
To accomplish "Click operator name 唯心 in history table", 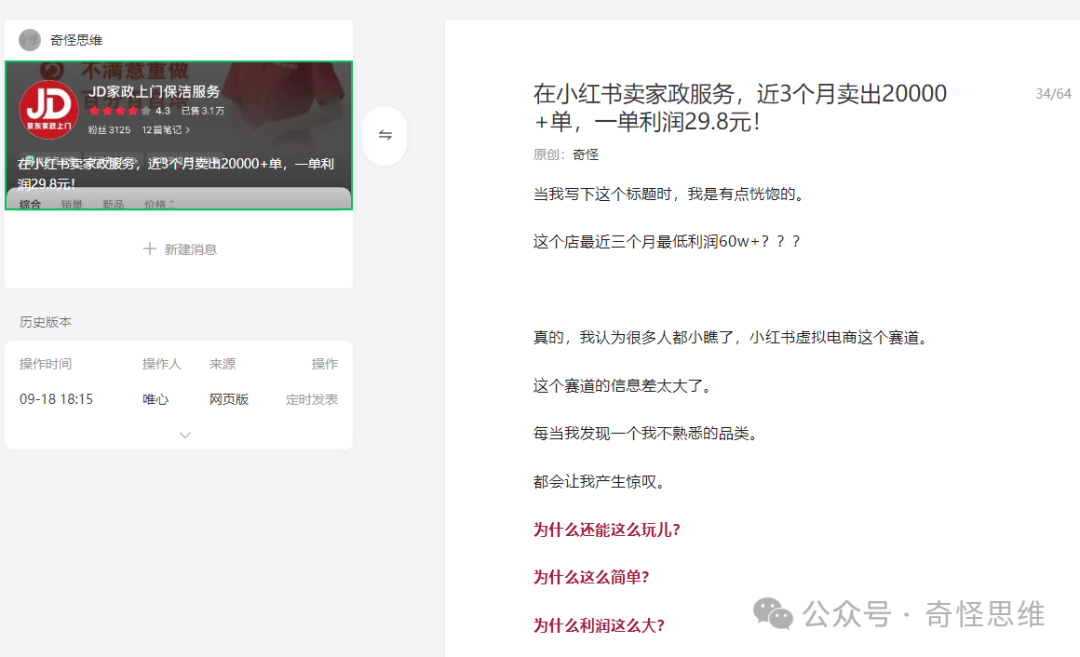I will pos(155,399).
